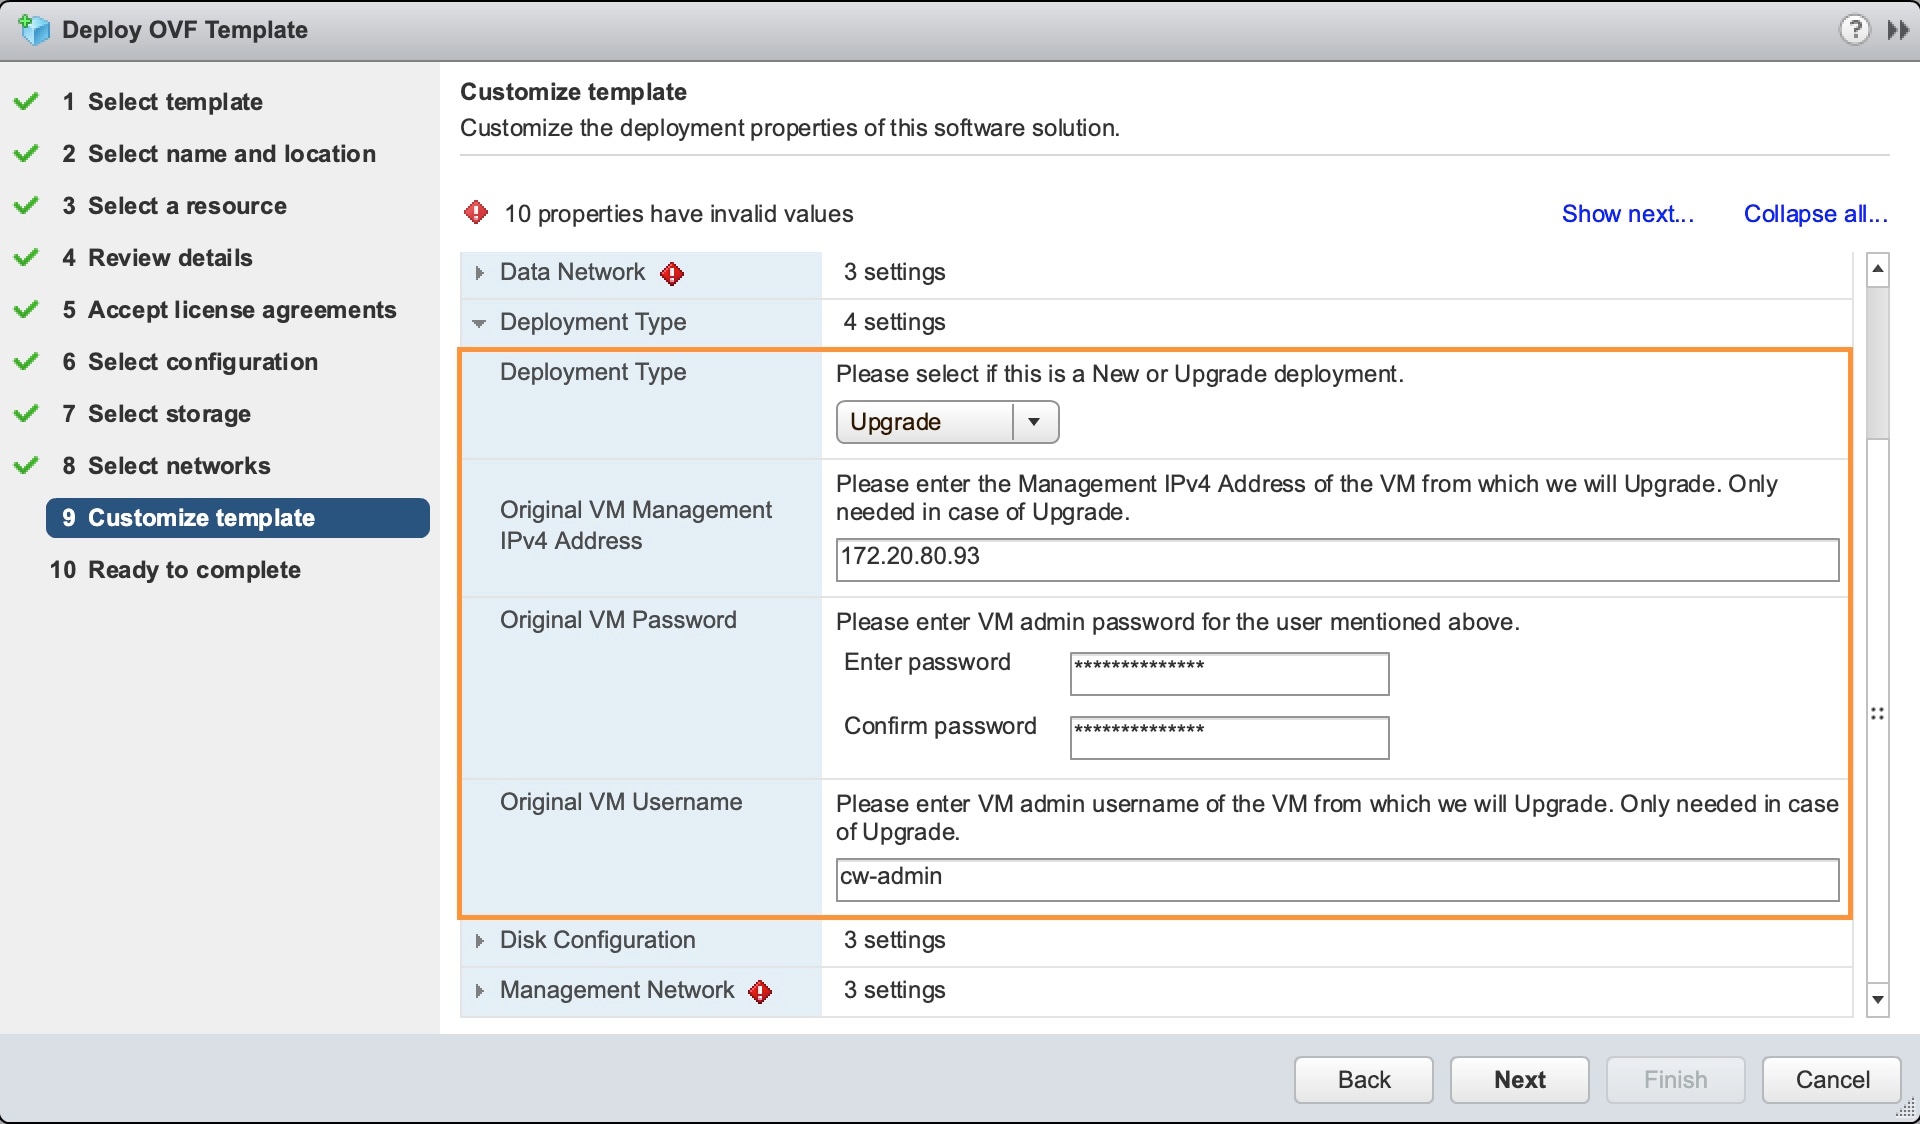Click the green checkmark beside Select networks
This screenshot has width=1920, height=1124.
(x=27, y=466)
